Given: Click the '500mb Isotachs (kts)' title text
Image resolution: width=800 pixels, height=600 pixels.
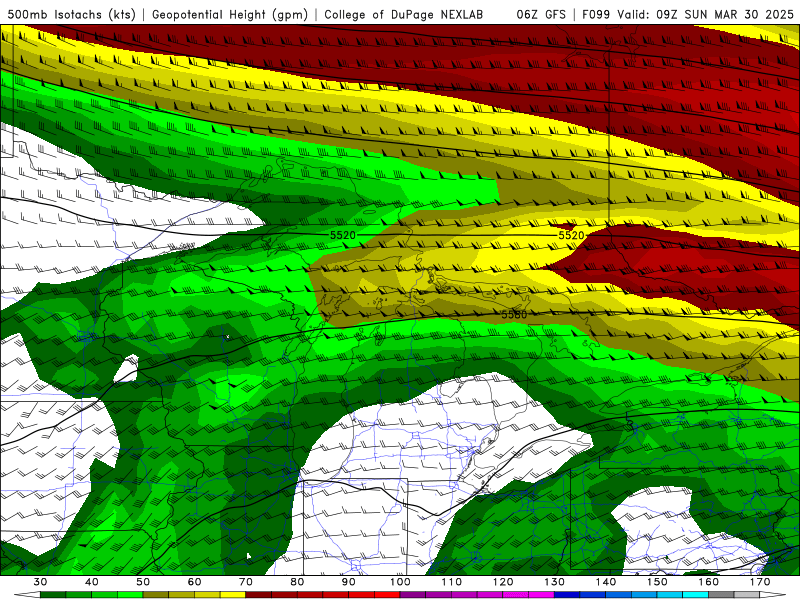Looking at the screenshot, I should (x=71, y=14).
